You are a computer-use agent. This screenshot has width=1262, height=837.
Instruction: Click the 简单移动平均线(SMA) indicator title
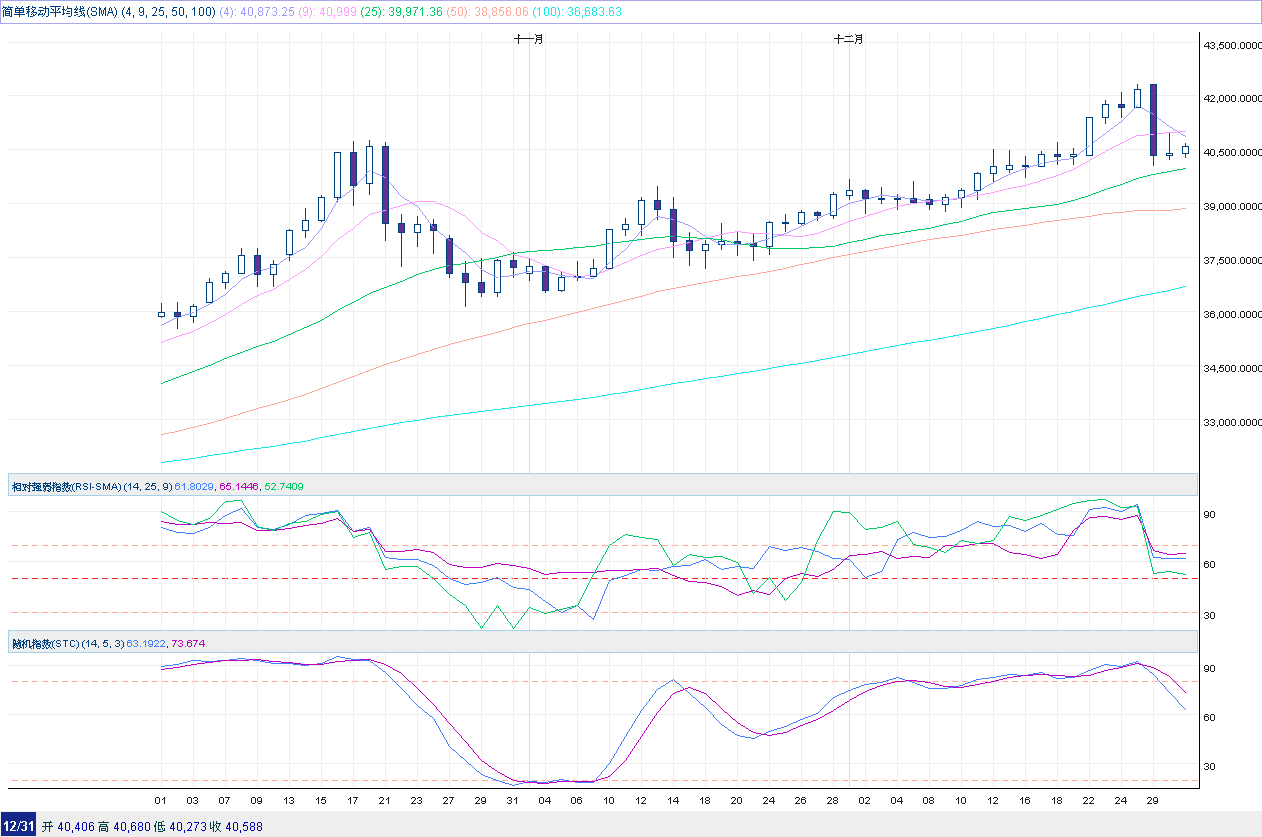[60, 12]
